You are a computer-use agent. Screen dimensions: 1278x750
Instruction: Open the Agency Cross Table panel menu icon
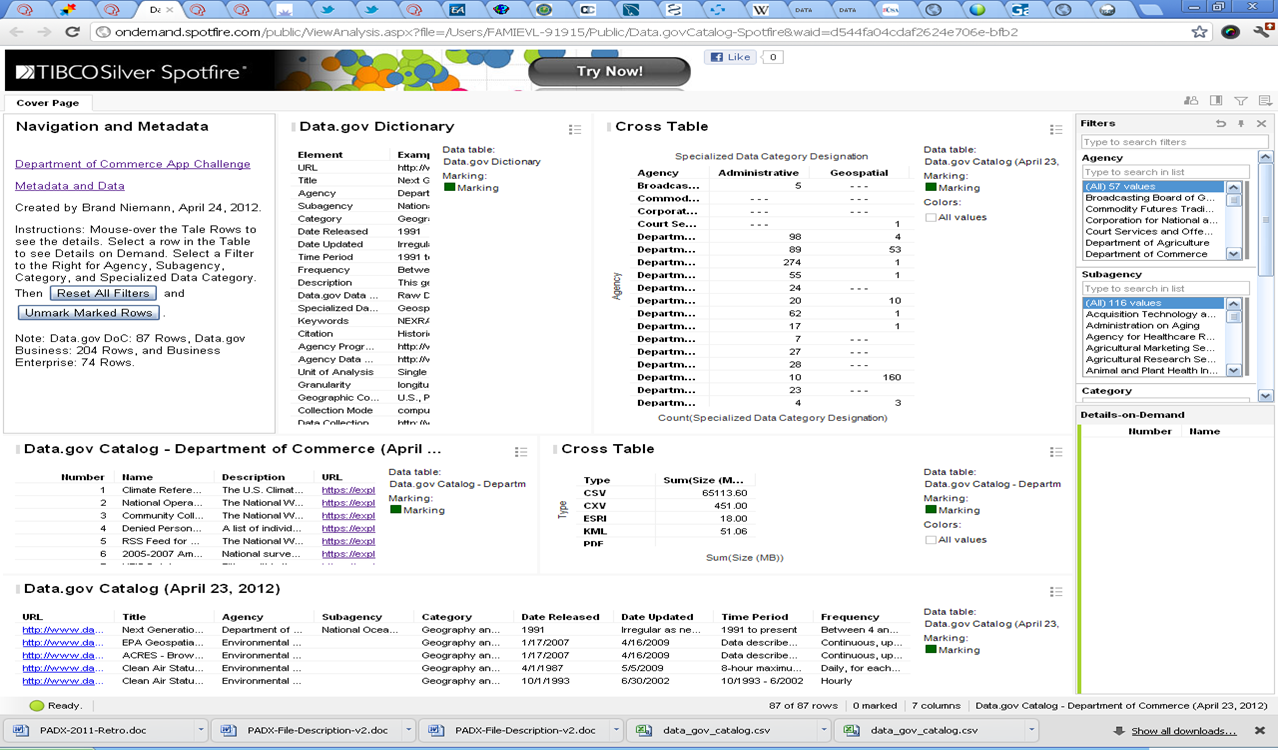[x=1056, y=130]
